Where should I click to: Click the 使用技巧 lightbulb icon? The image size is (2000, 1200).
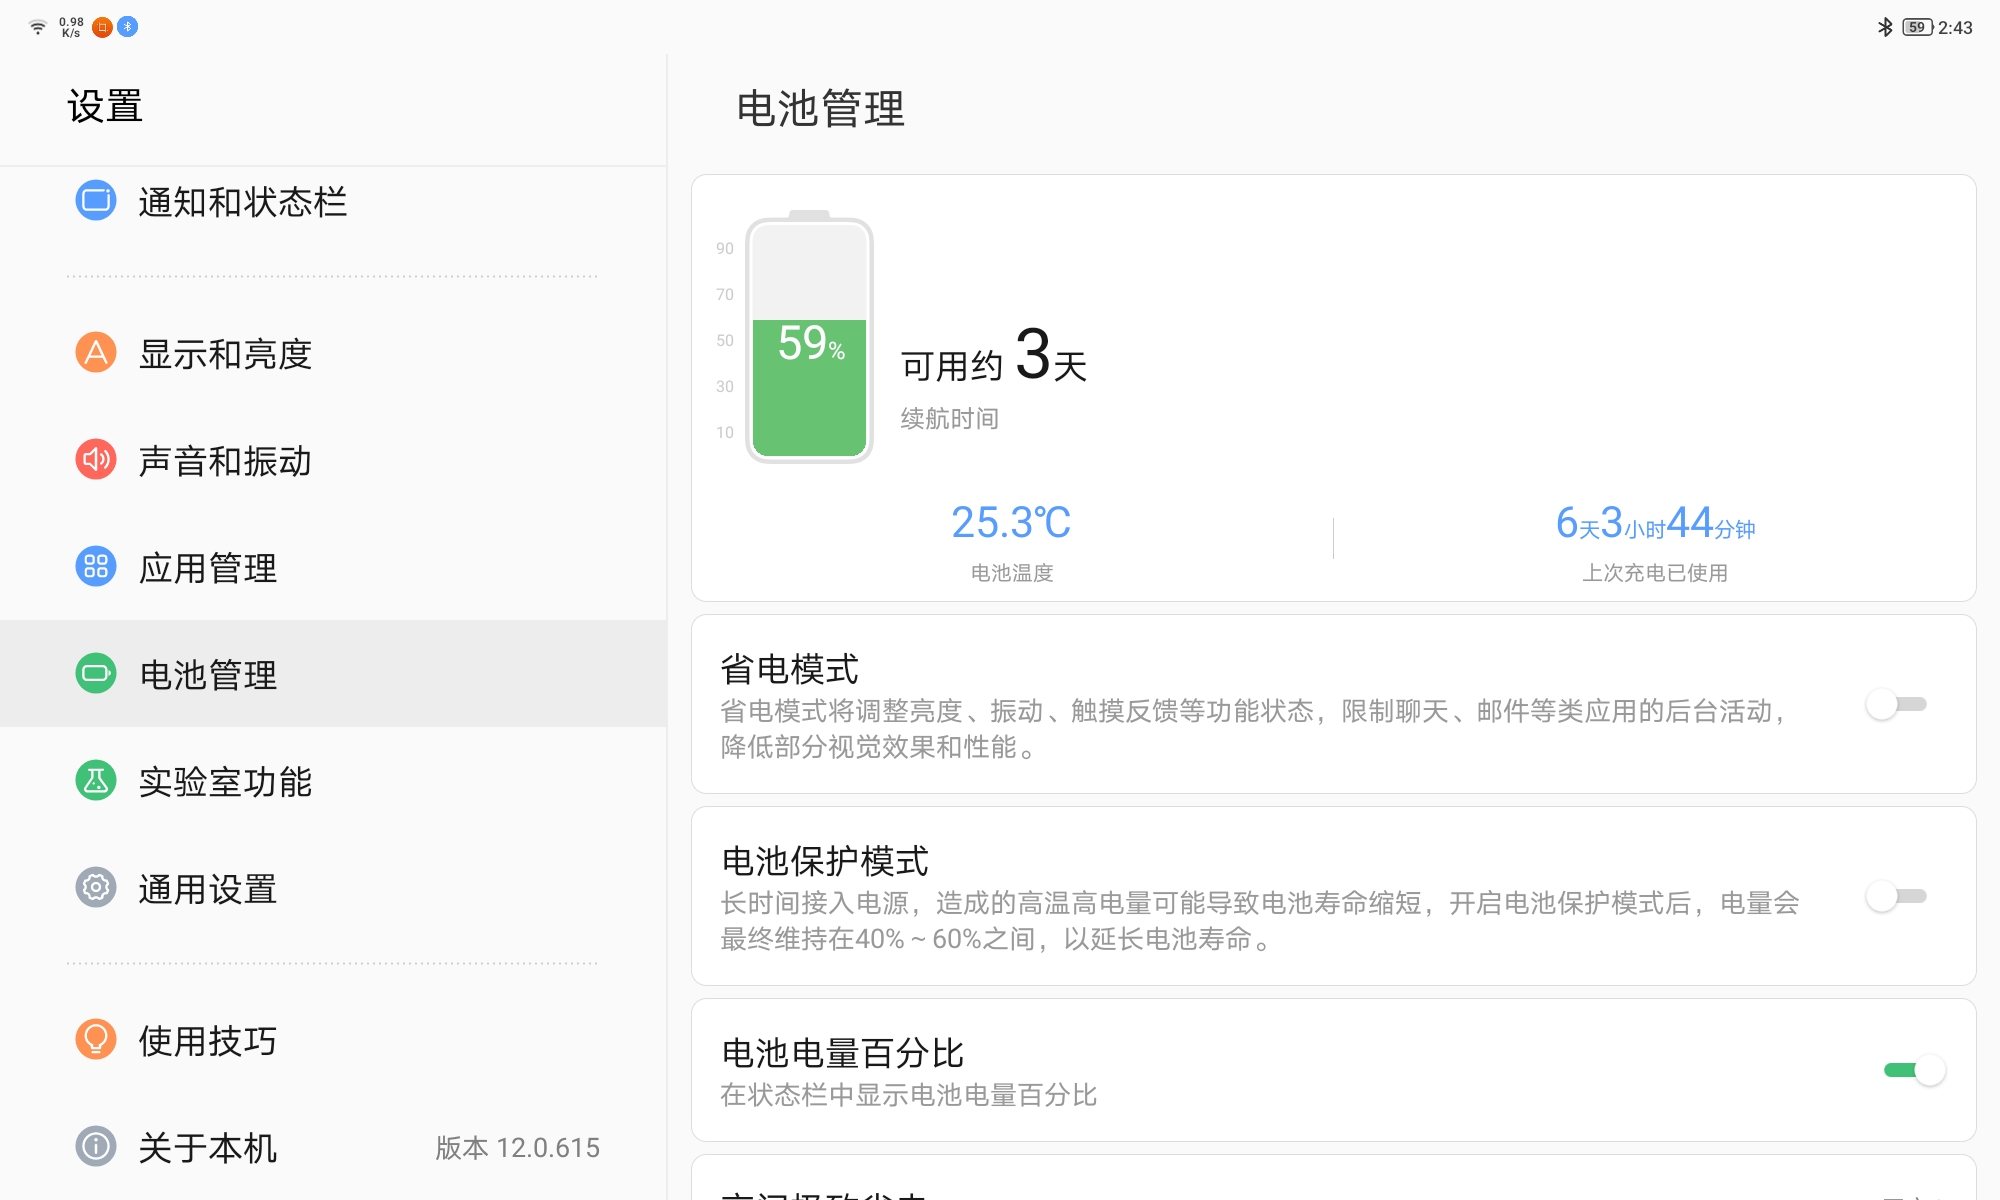click(x=95, y=1040)
